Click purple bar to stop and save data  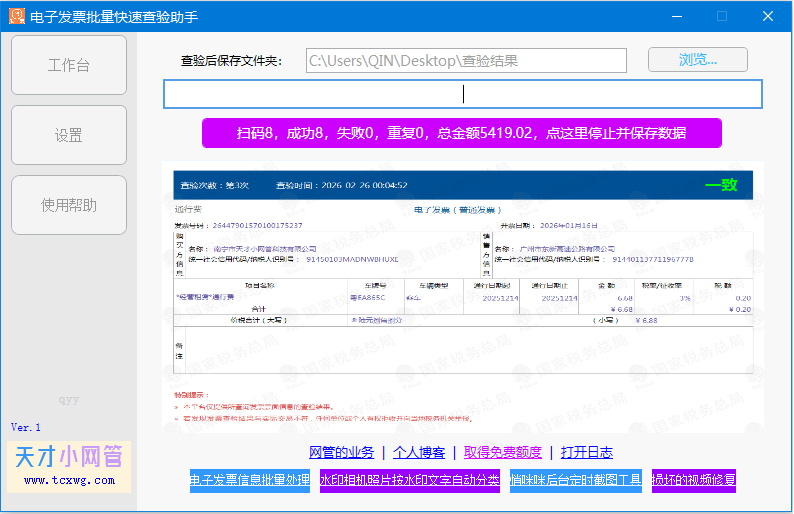[461, 133]
